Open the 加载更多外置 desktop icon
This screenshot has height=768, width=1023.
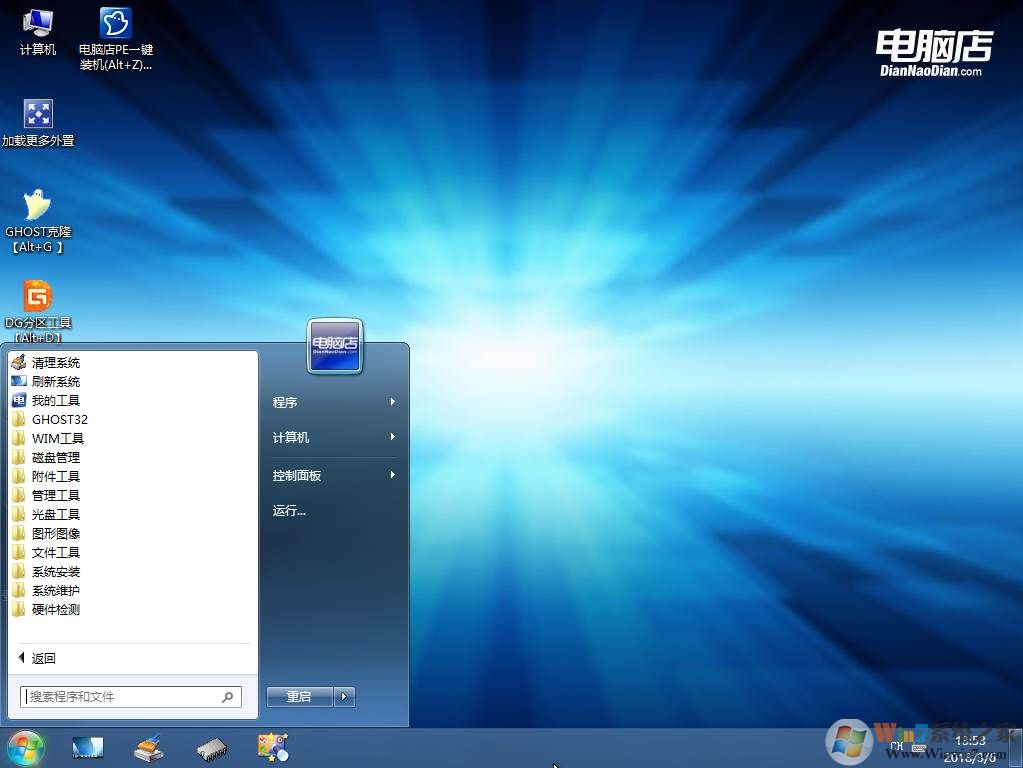(38, 115)
